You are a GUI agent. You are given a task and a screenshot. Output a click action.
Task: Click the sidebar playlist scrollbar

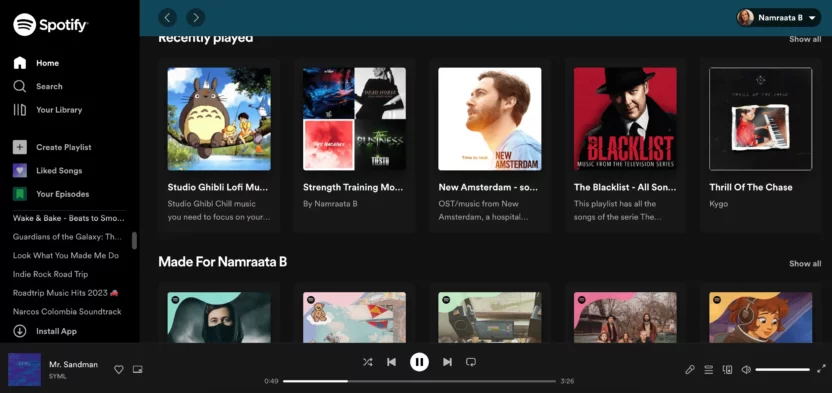pyautogui.click(x=134, y=240)
